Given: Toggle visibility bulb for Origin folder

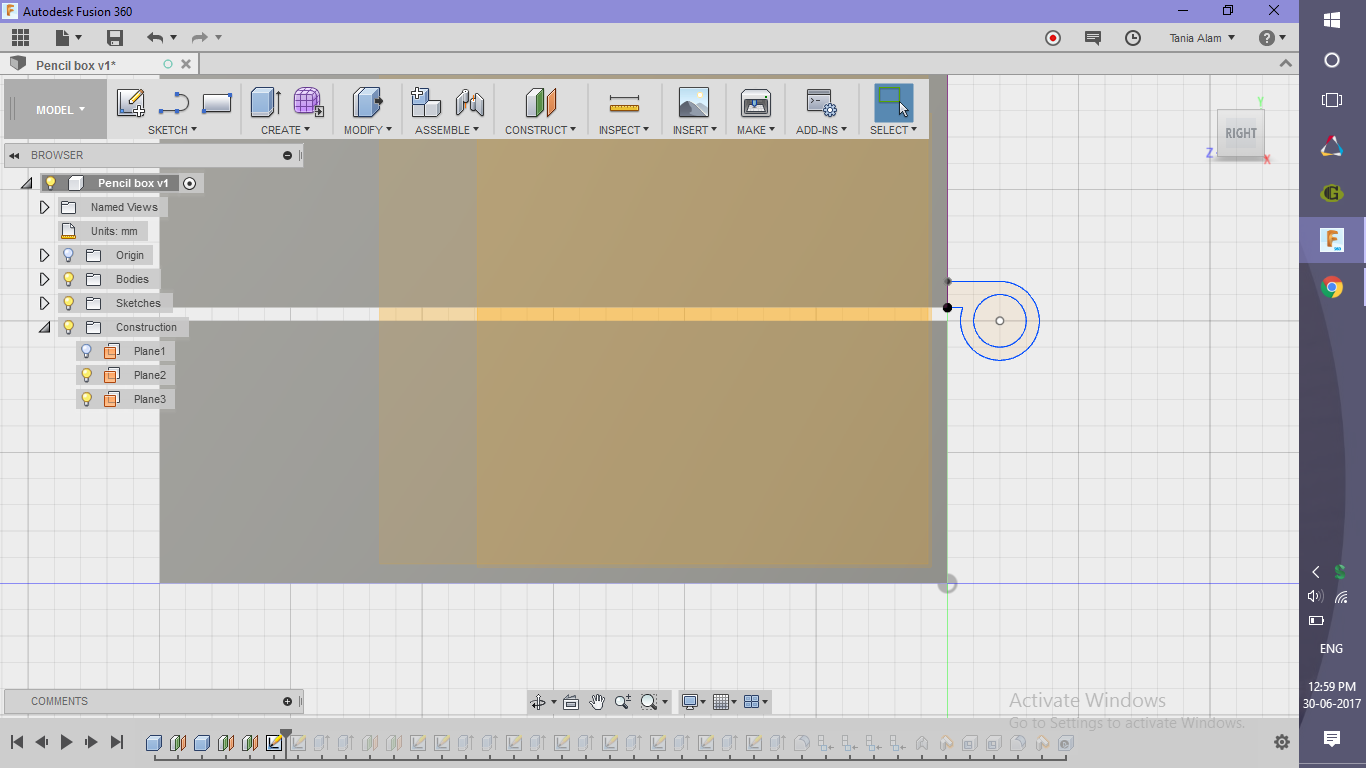Looking at the screenshot, I should pyautogui.click(x=69, y=255).
